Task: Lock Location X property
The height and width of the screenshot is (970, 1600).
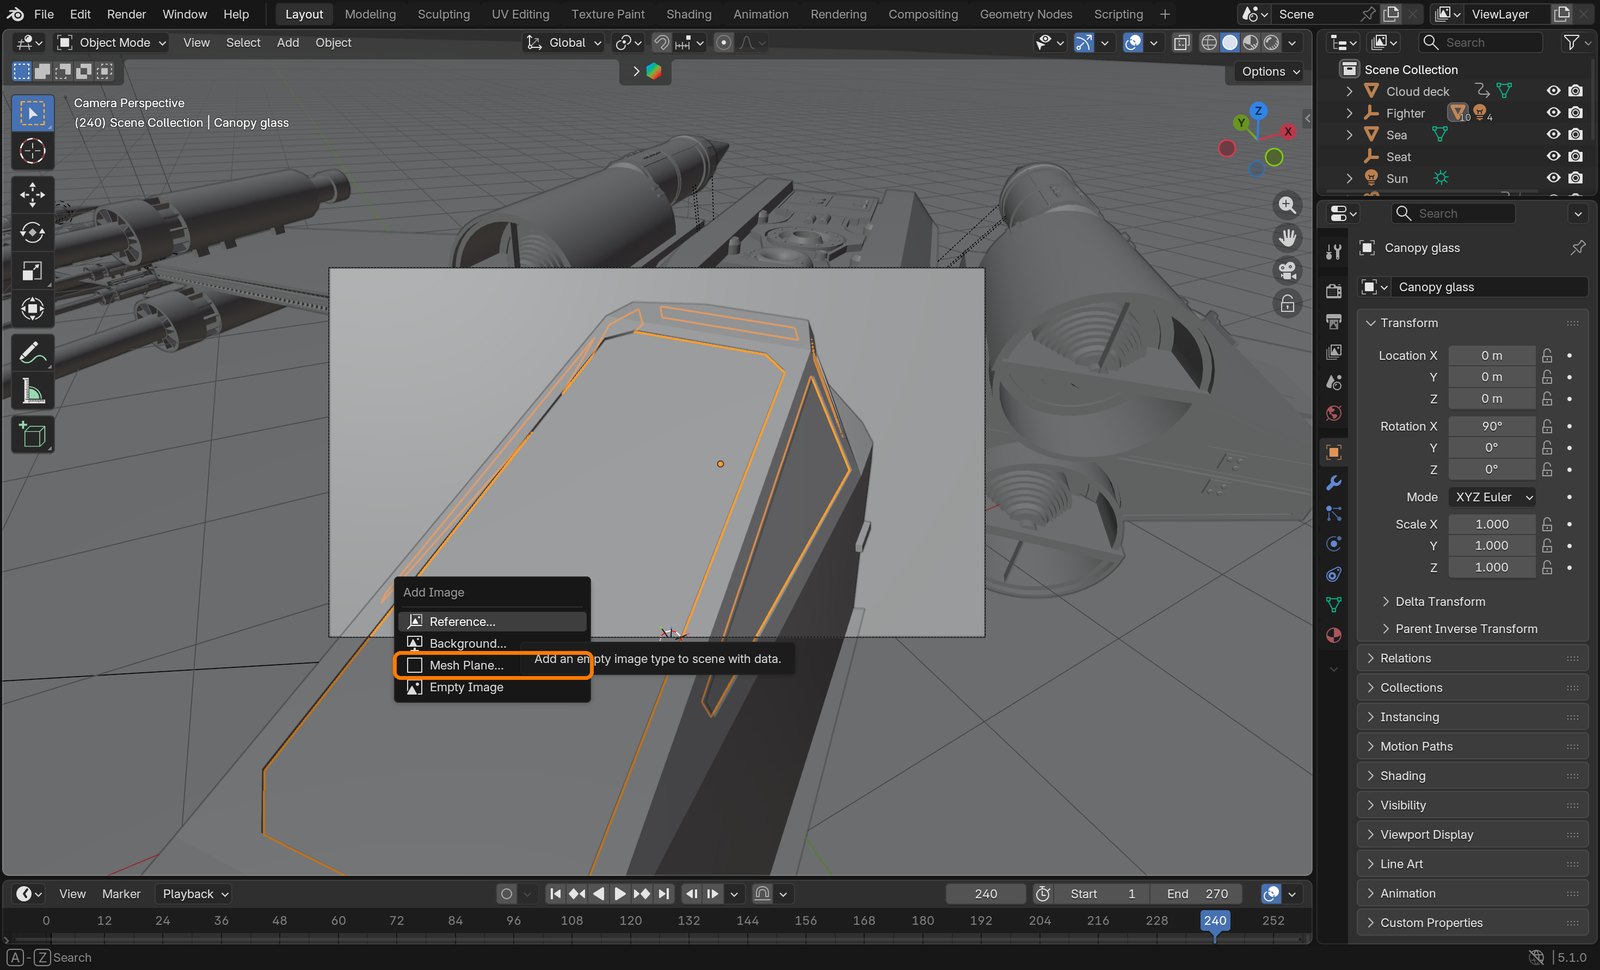Action: click(x=1547, y=356)
